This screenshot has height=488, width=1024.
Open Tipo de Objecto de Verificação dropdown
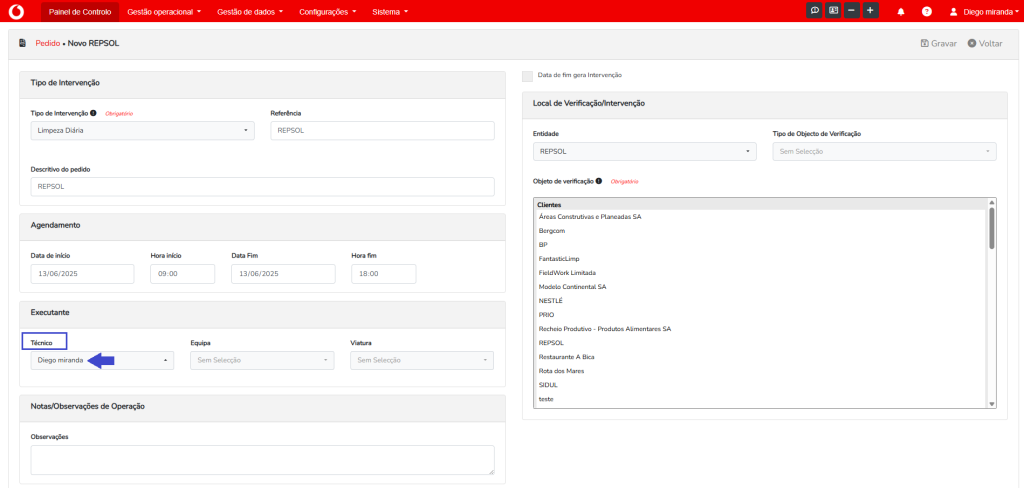(x=884, y=151)
